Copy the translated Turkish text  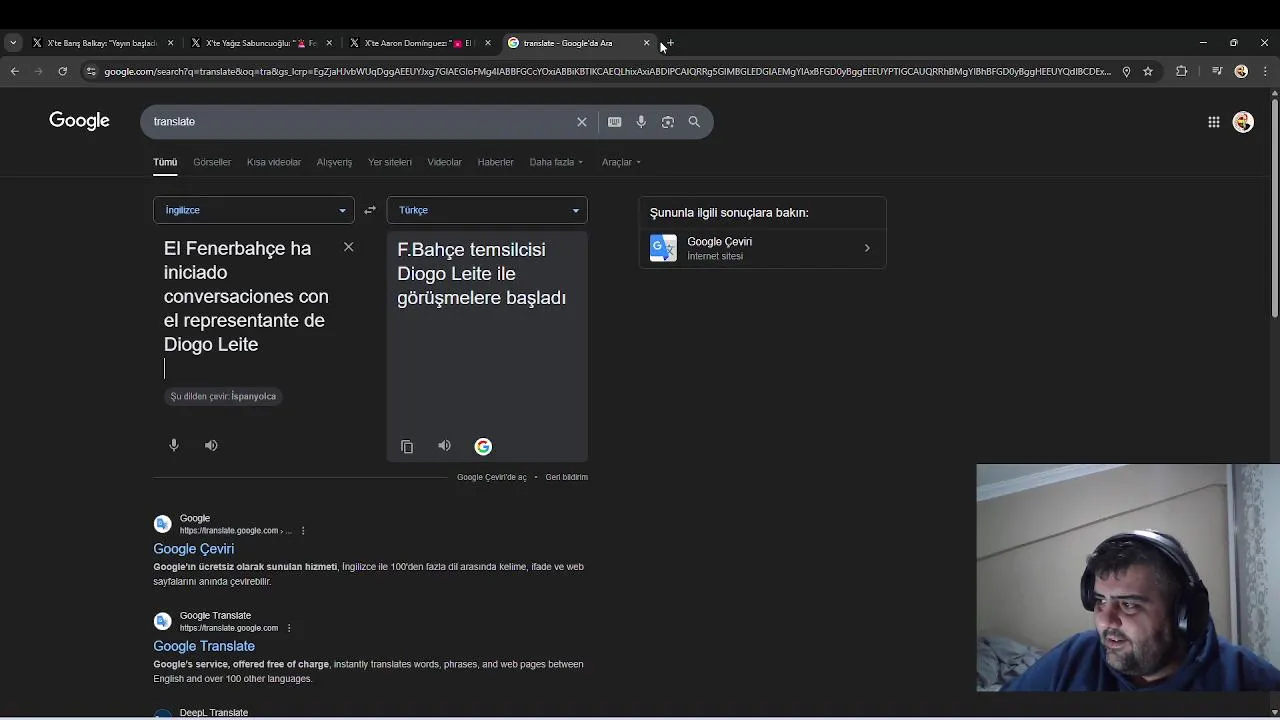(407, 447)
